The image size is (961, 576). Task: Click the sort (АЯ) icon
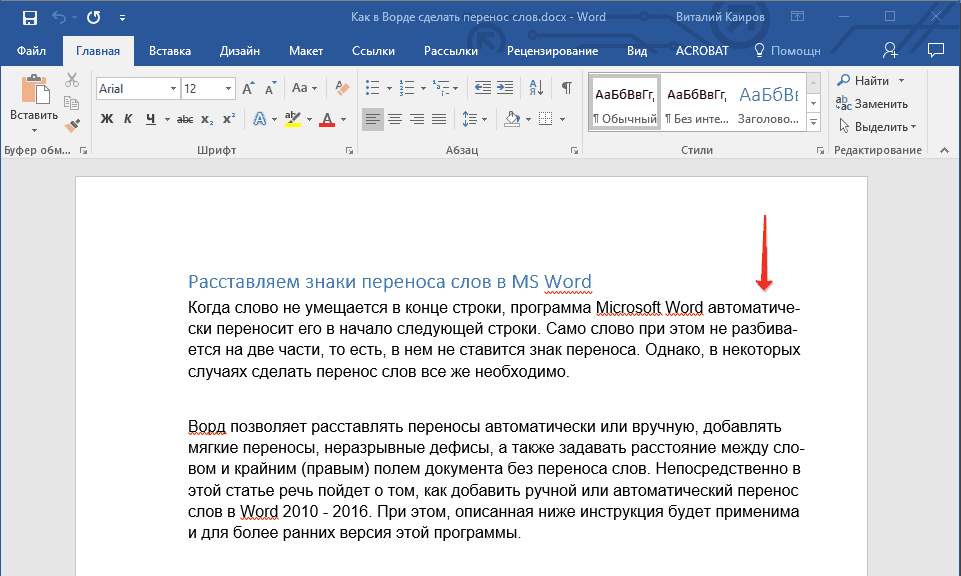[537, 87]
